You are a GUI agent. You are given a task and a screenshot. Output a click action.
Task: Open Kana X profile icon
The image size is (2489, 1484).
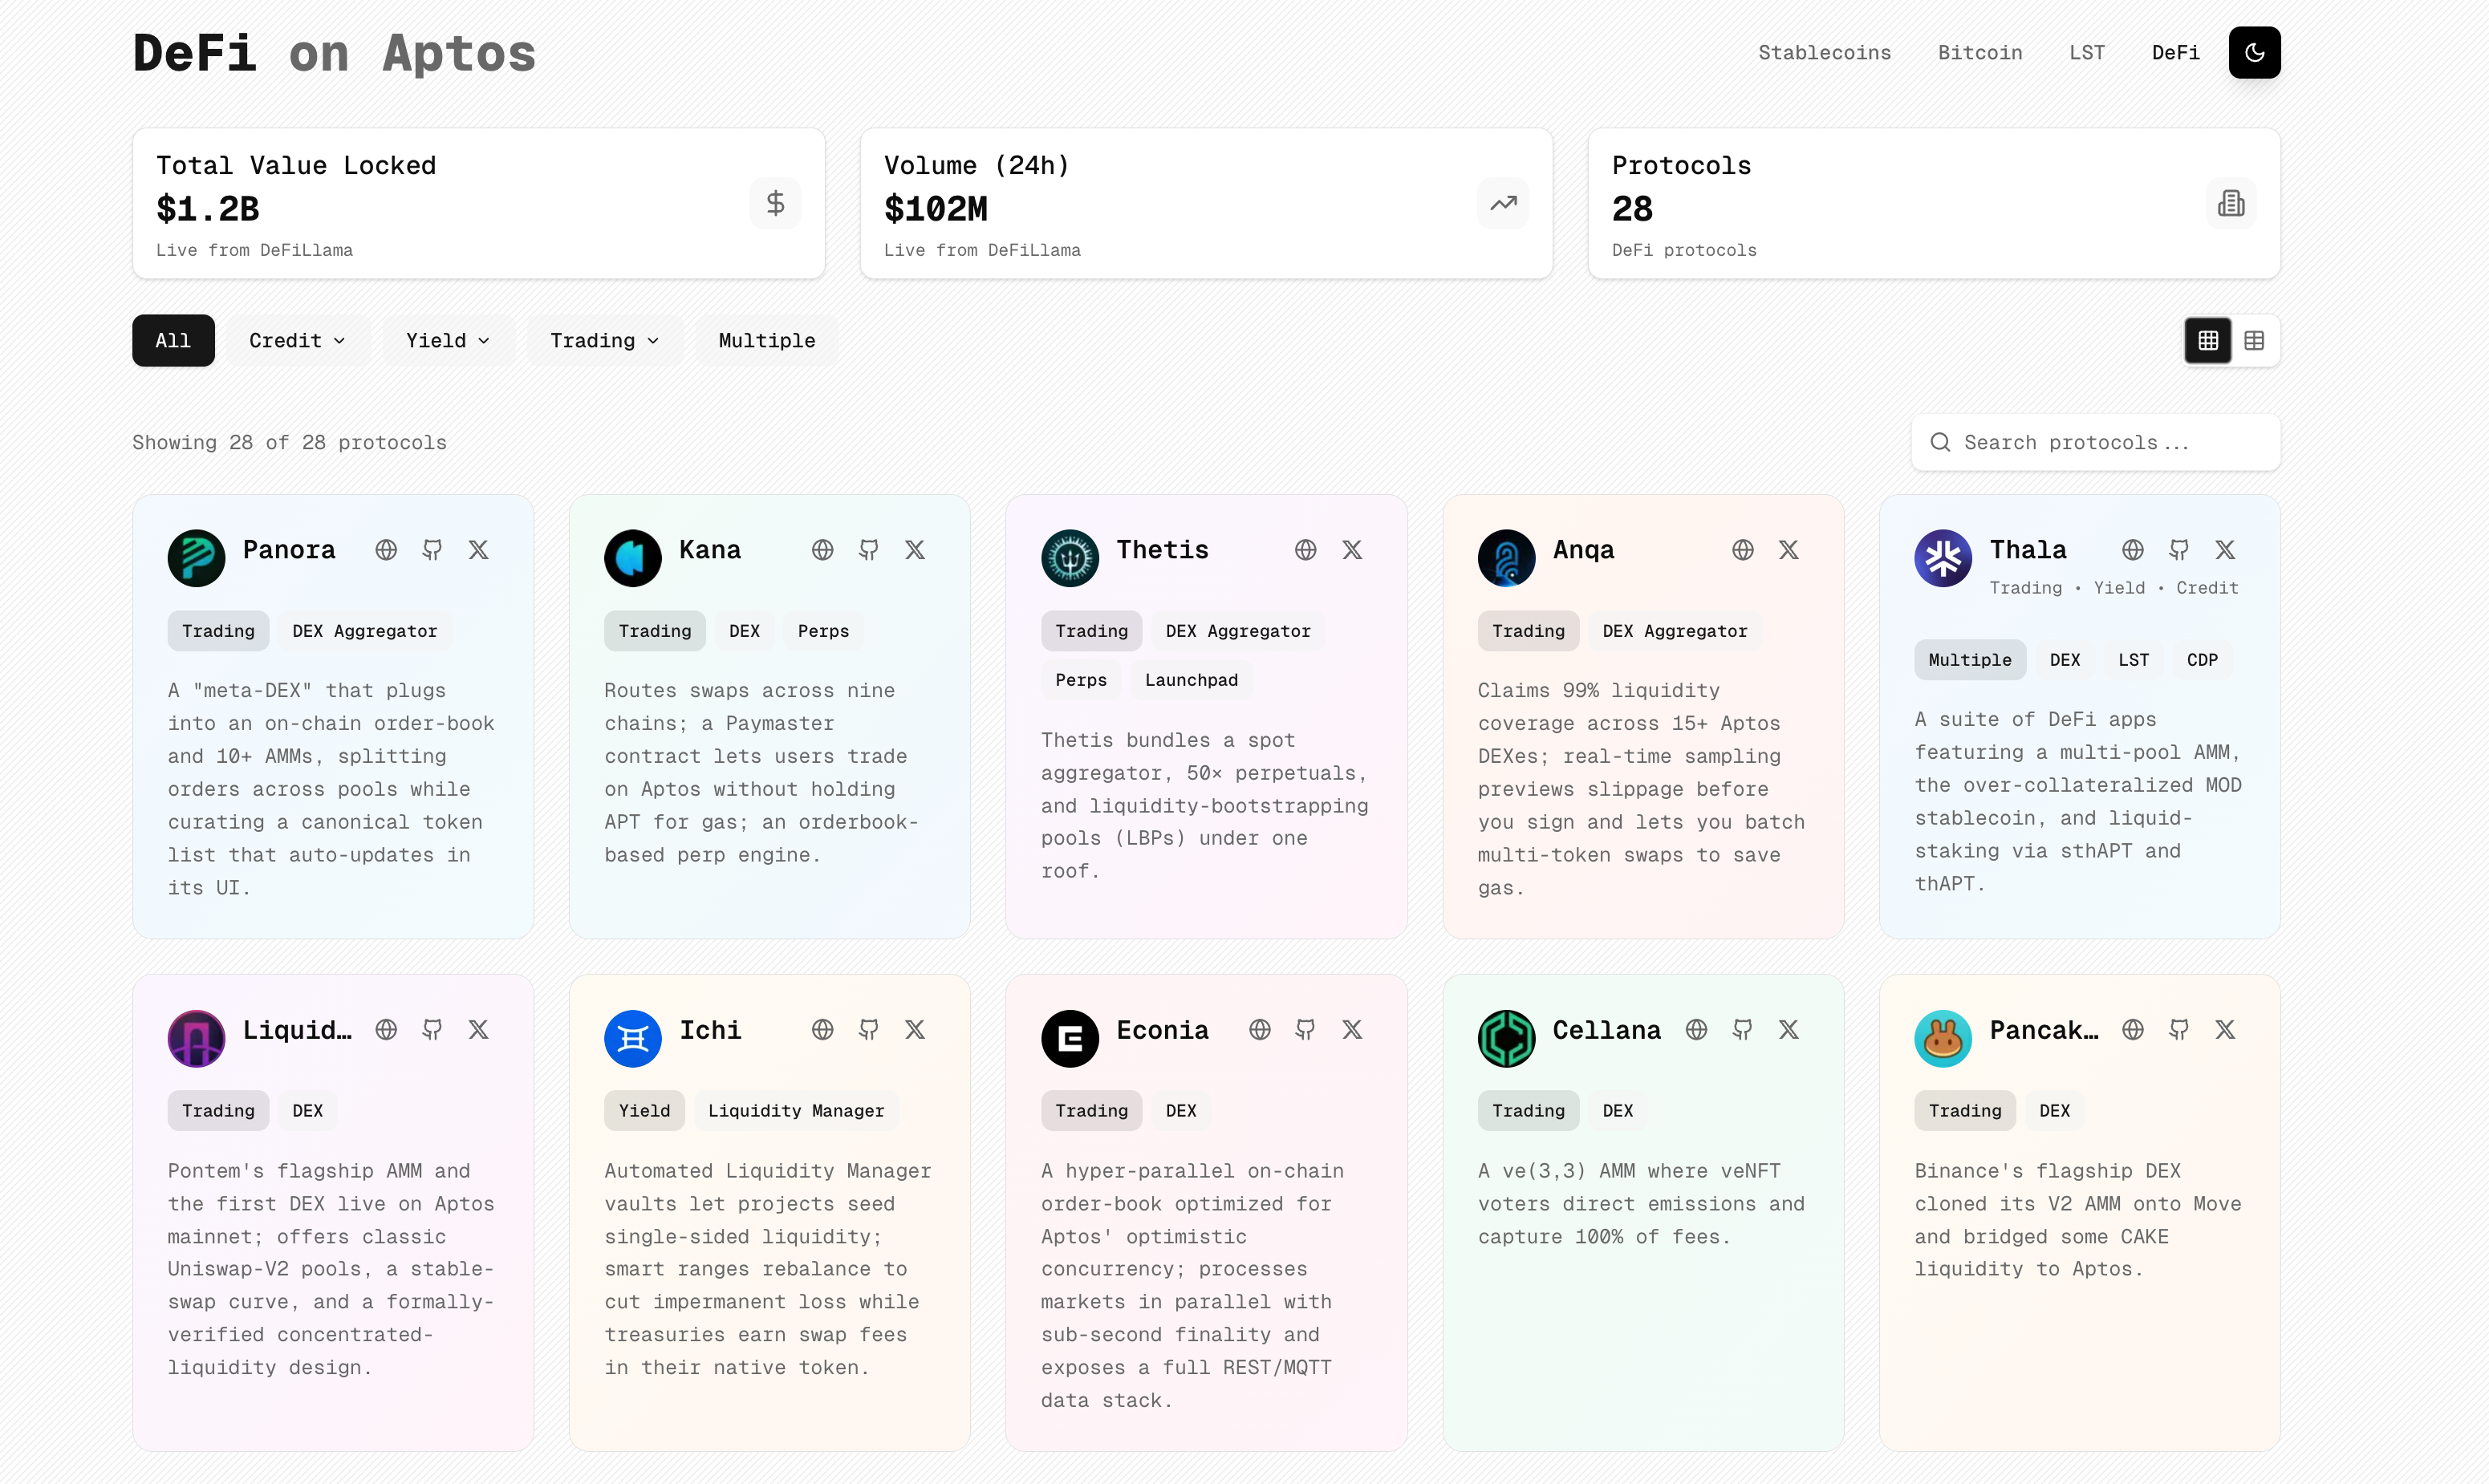[915, 550]
